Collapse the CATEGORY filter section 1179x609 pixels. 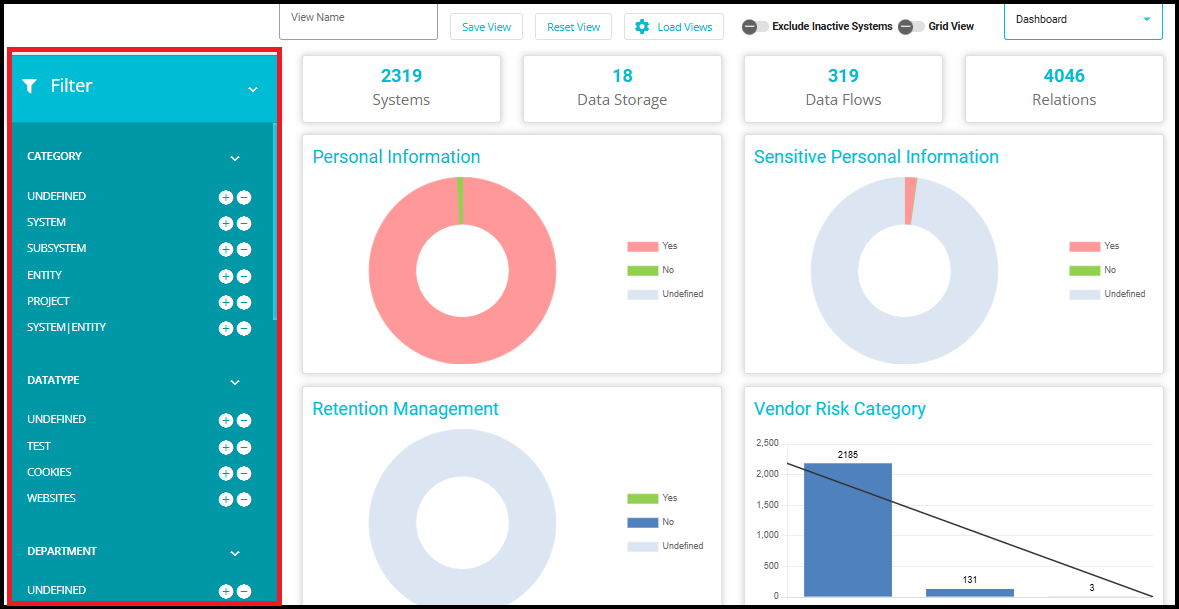(235, 158)
